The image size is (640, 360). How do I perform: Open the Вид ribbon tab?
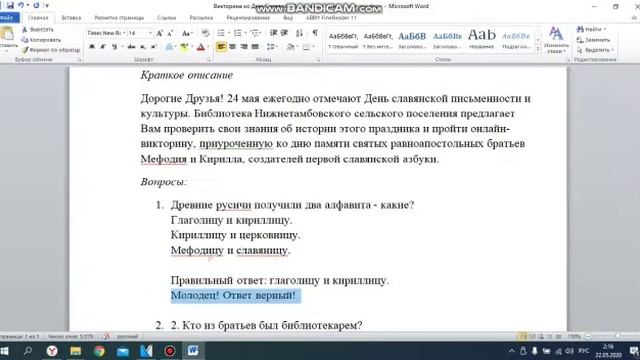pyautogui.click(x=288, y=18)
